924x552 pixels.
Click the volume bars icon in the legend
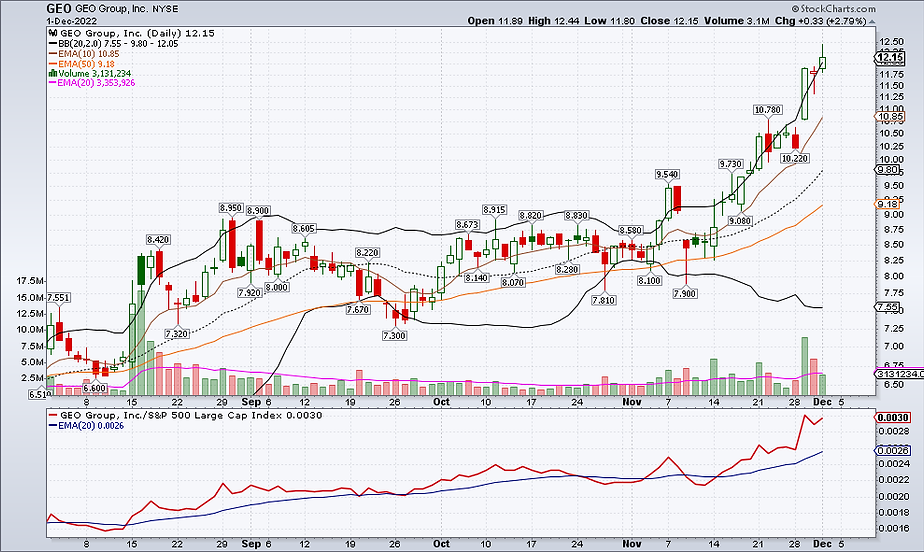(x=52, y=74)
